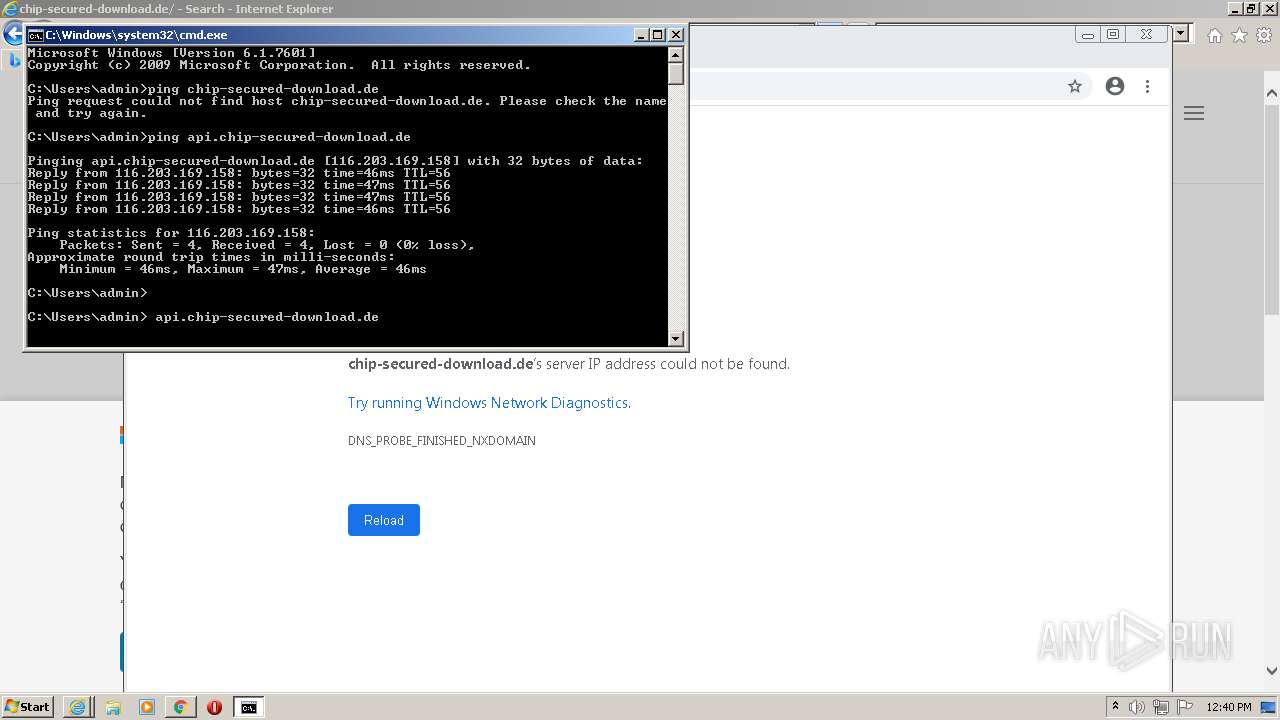
Task: Close the cmd.exe window
Action: coord(676,35)
